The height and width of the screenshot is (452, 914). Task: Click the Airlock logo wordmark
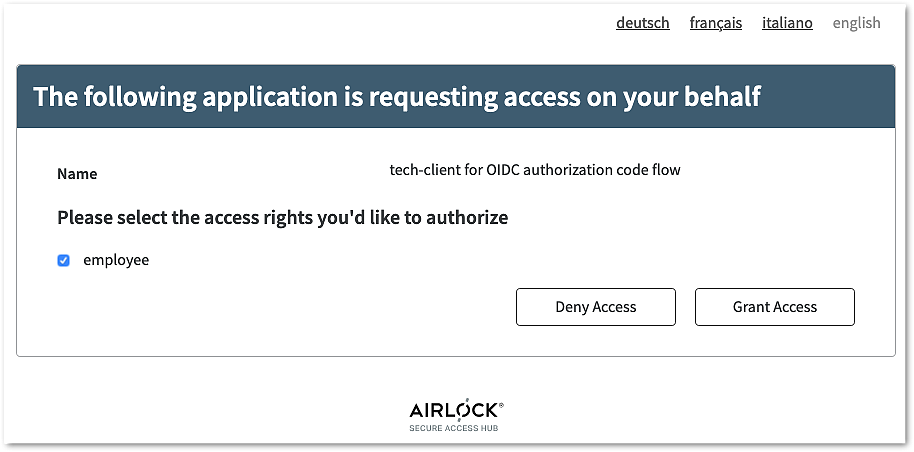455,410
